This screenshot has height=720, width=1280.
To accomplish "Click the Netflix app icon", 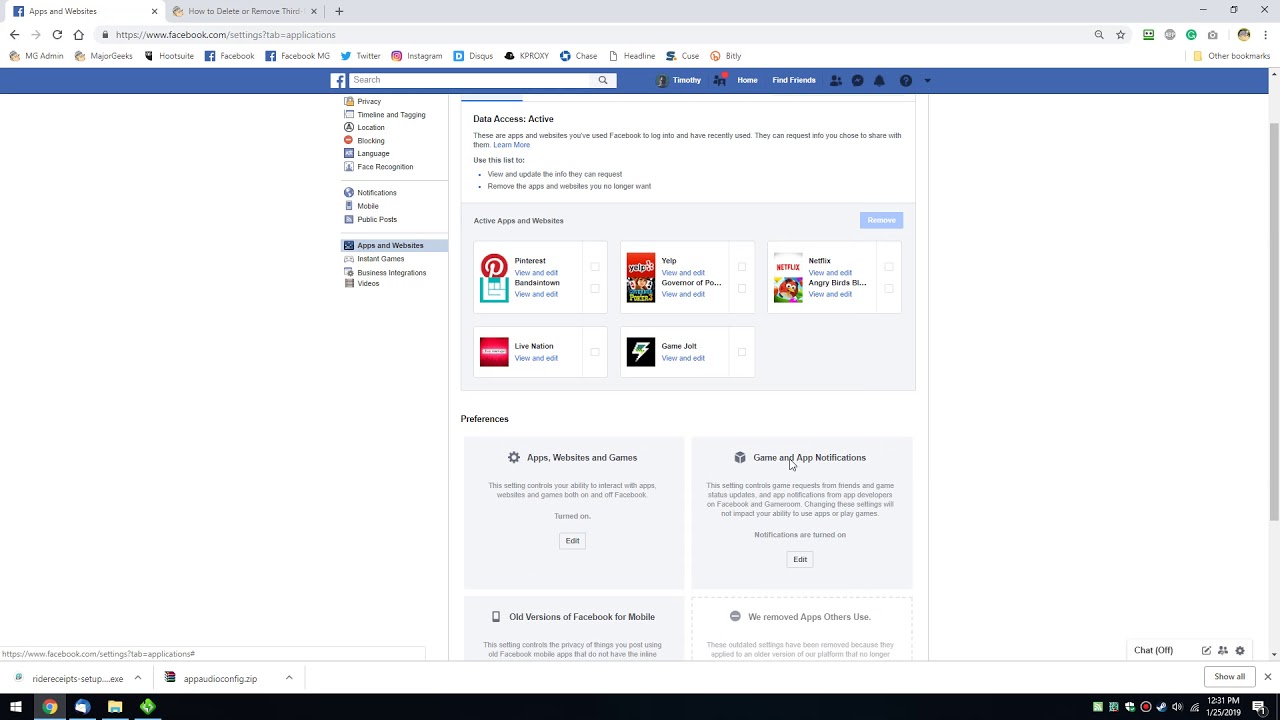I will point(788,267).
